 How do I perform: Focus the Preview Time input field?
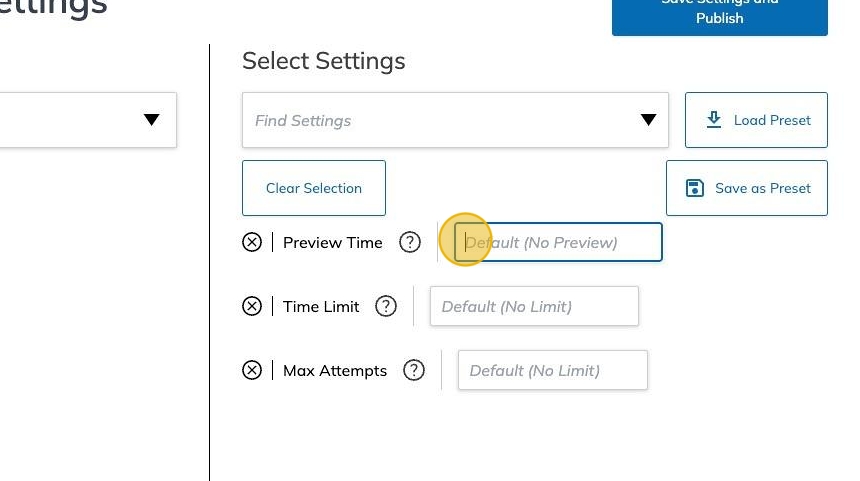click(558, 242)
